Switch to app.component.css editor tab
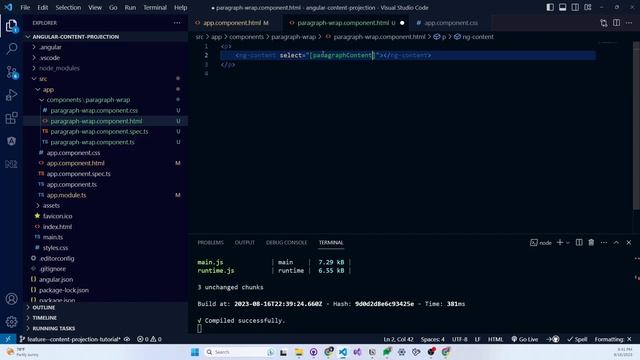This screenshot has height=360, width=640. 451,23
